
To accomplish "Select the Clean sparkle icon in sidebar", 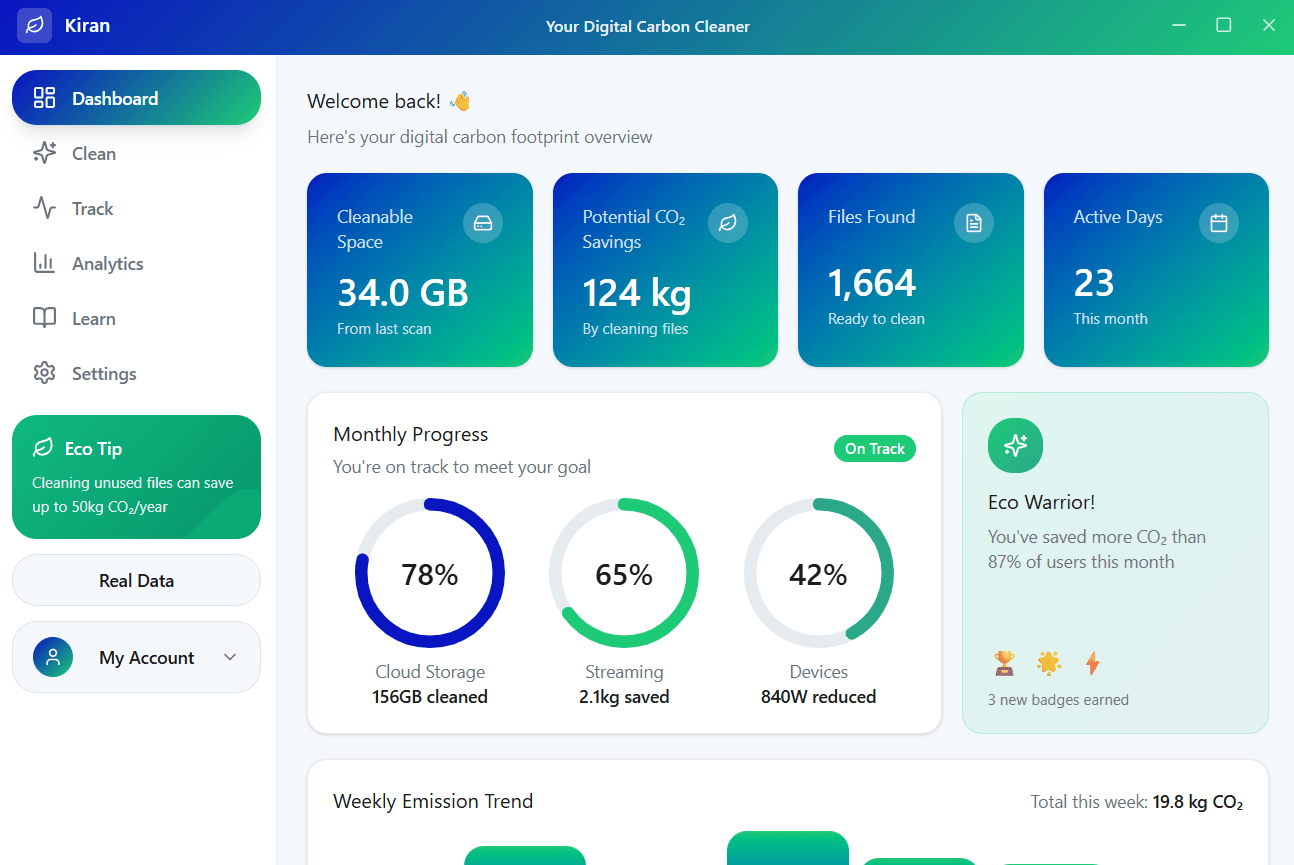I will point(44,153).
